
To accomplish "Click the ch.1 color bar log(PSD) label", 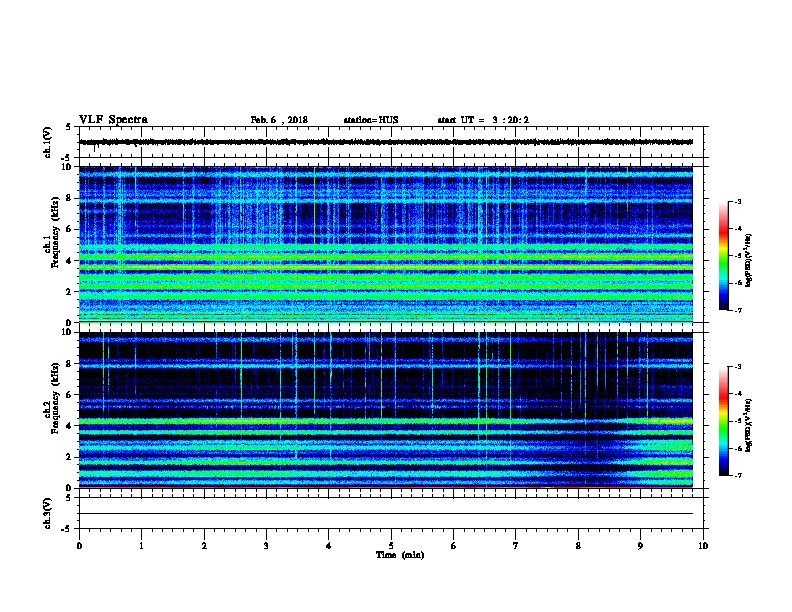I will [748, 260].
